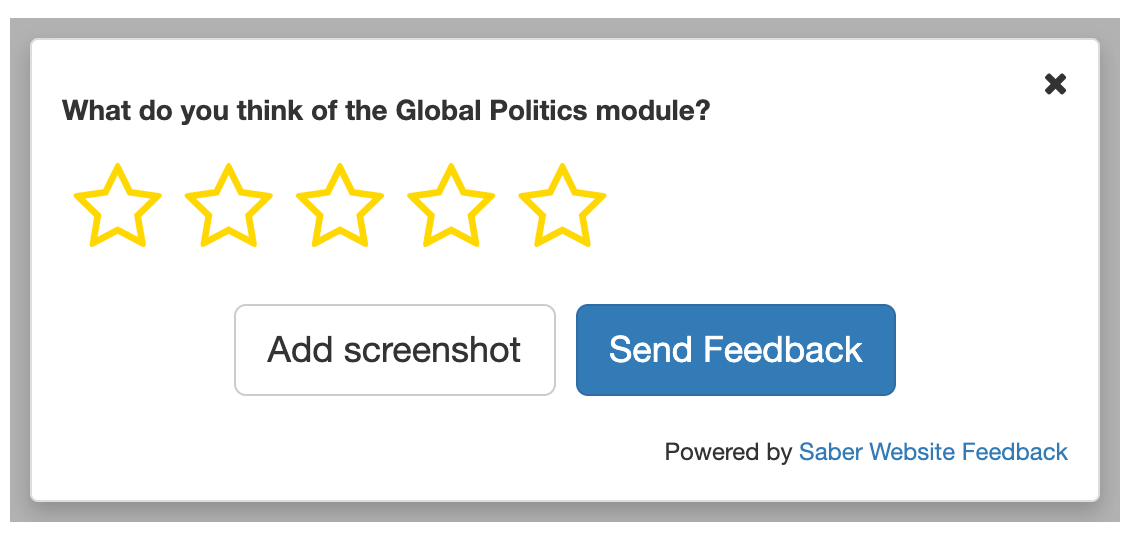Submit the feedback form
The height and width of the screenshot is (540, 1134).
(735, 350)
